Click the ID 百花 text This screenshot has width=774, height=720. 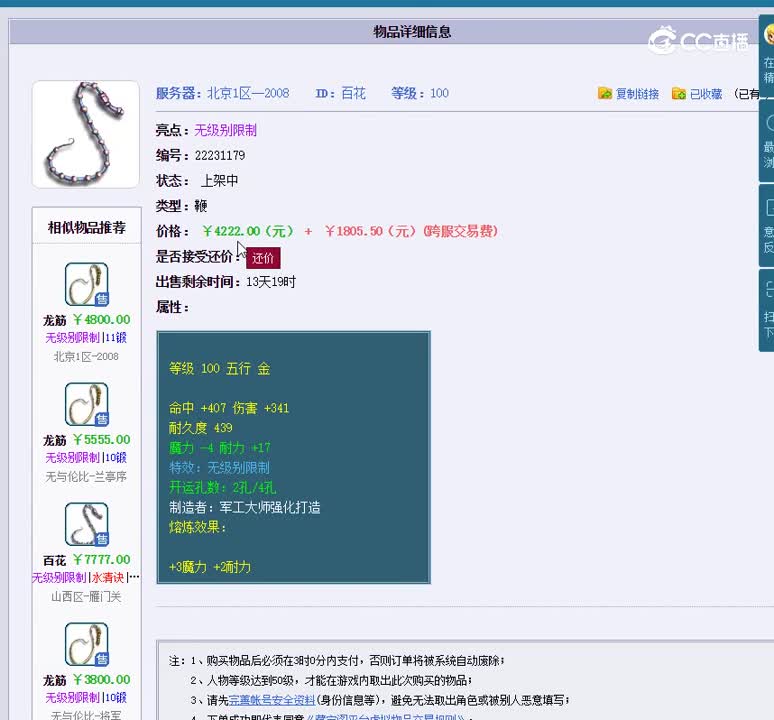pos(341,93)
